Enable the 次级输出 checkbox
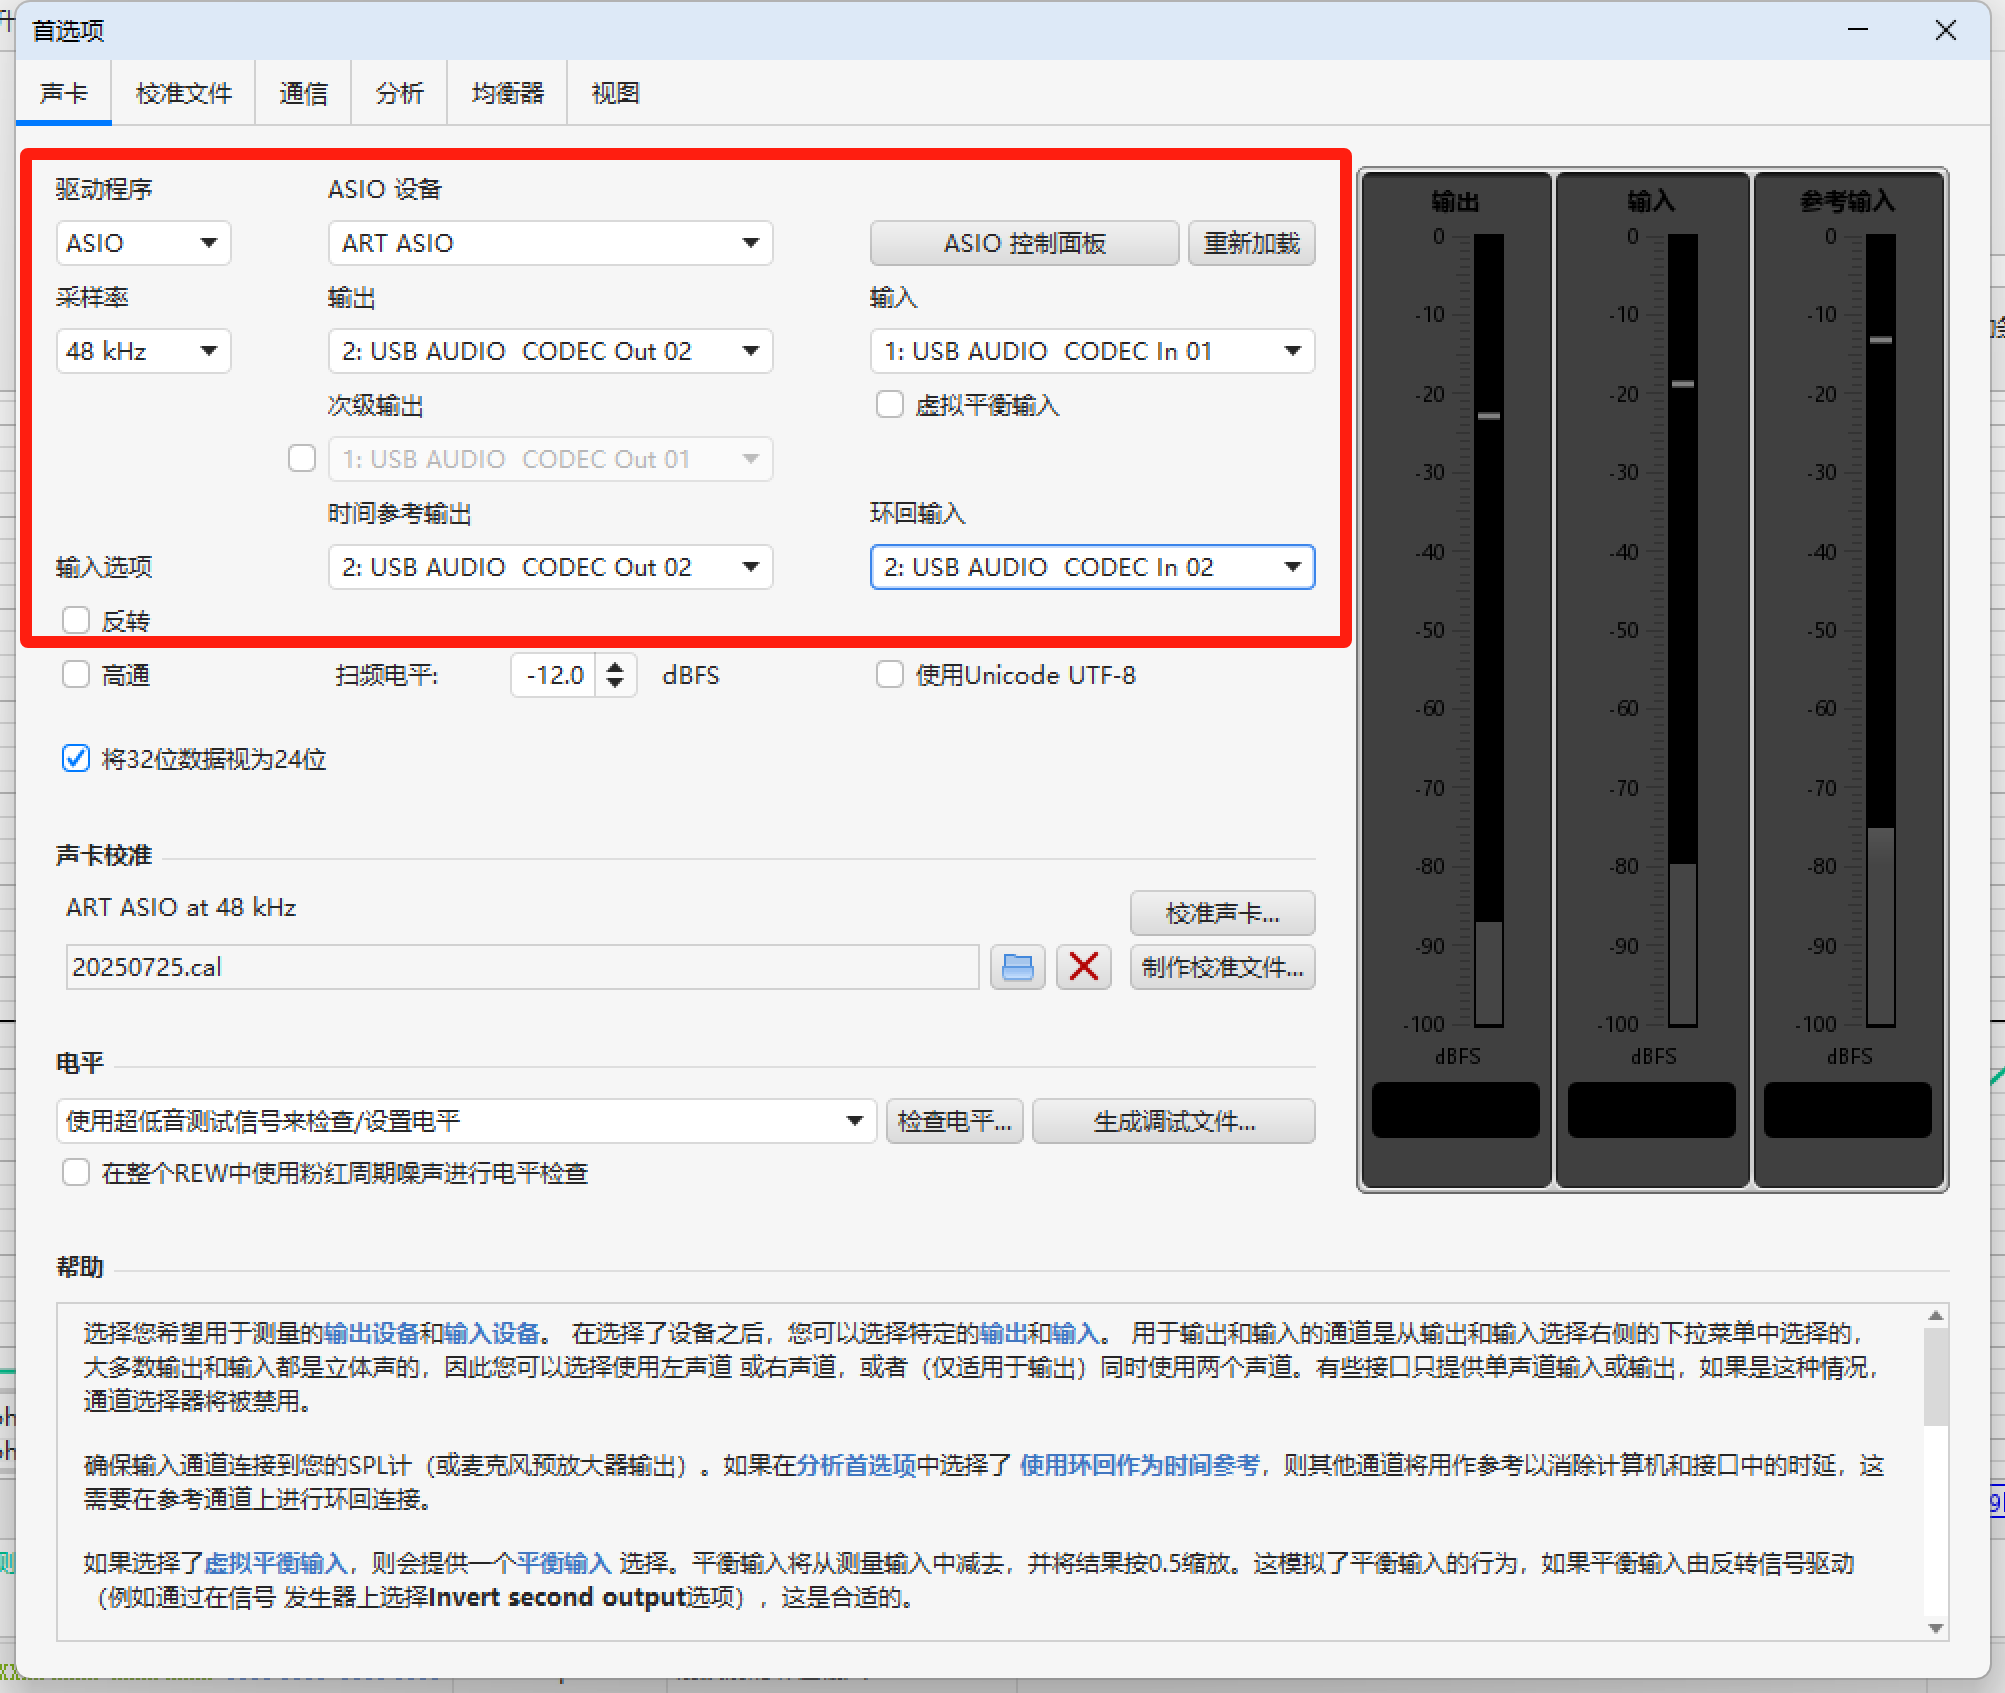2005x1693 pixels. coord(302,458)
